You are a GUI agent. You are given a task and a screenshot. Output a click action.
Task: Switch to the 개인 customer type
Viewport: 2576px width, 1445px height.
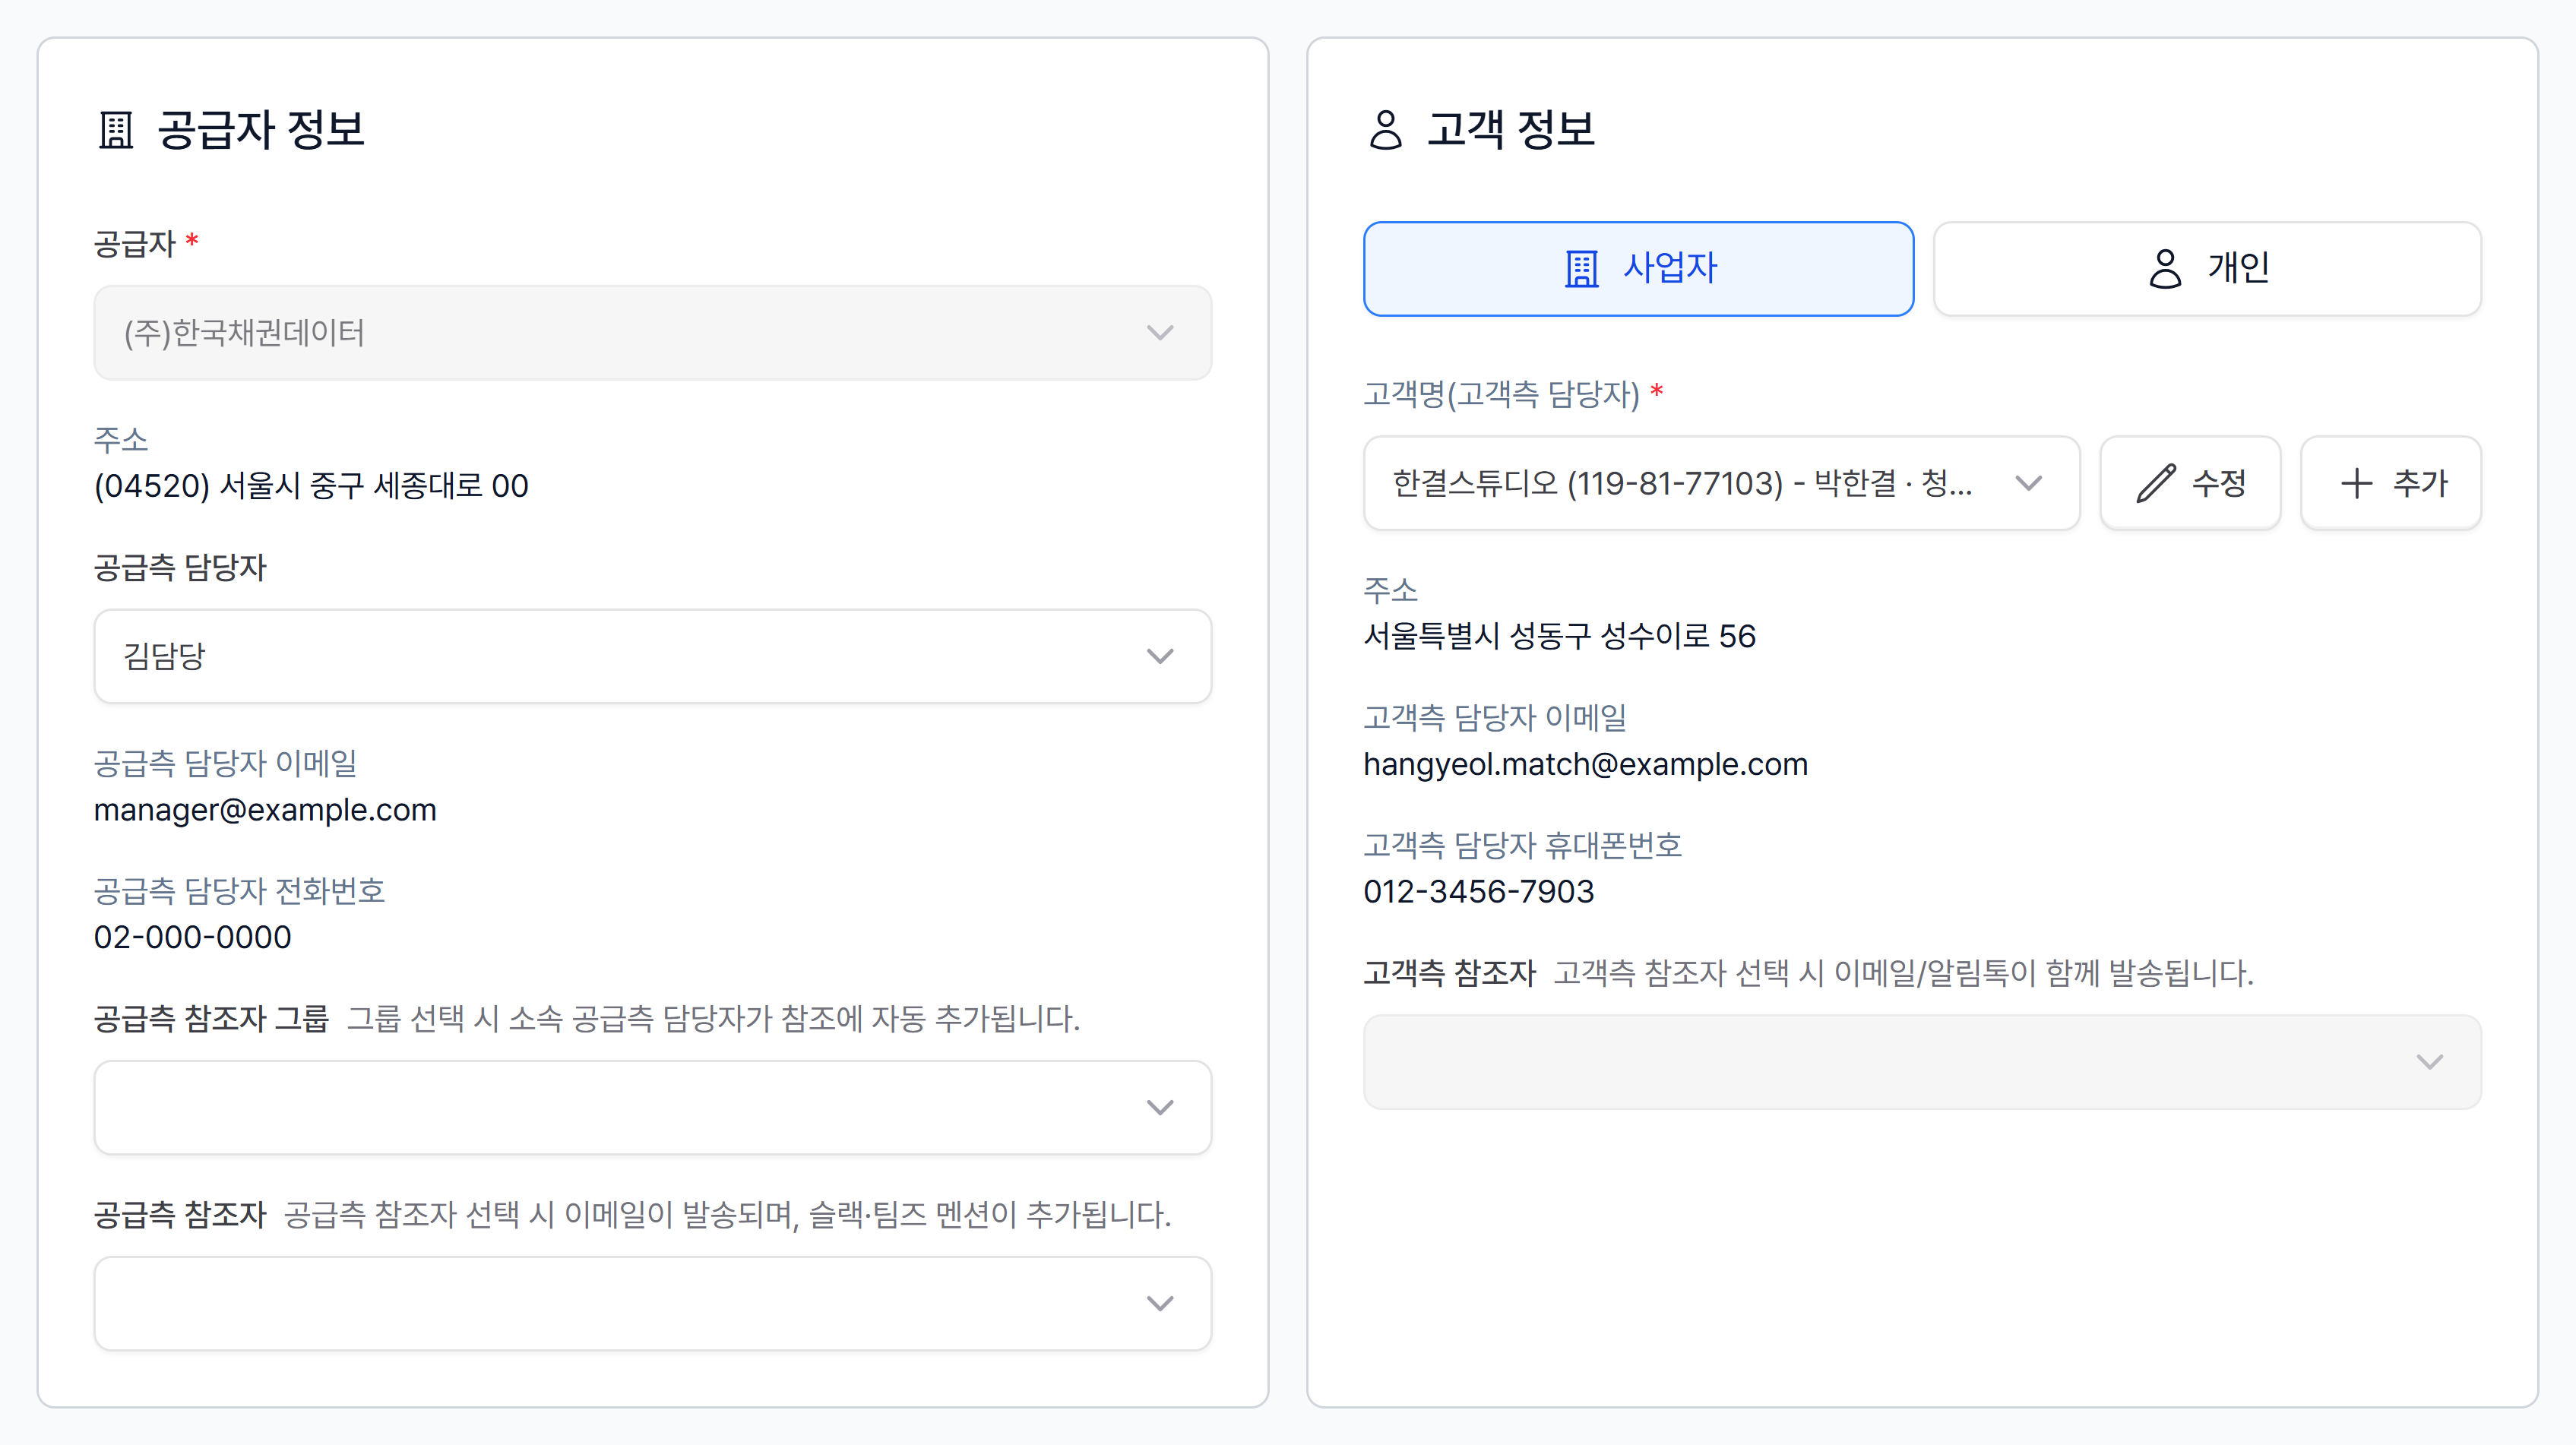(x=2207, y=269)
